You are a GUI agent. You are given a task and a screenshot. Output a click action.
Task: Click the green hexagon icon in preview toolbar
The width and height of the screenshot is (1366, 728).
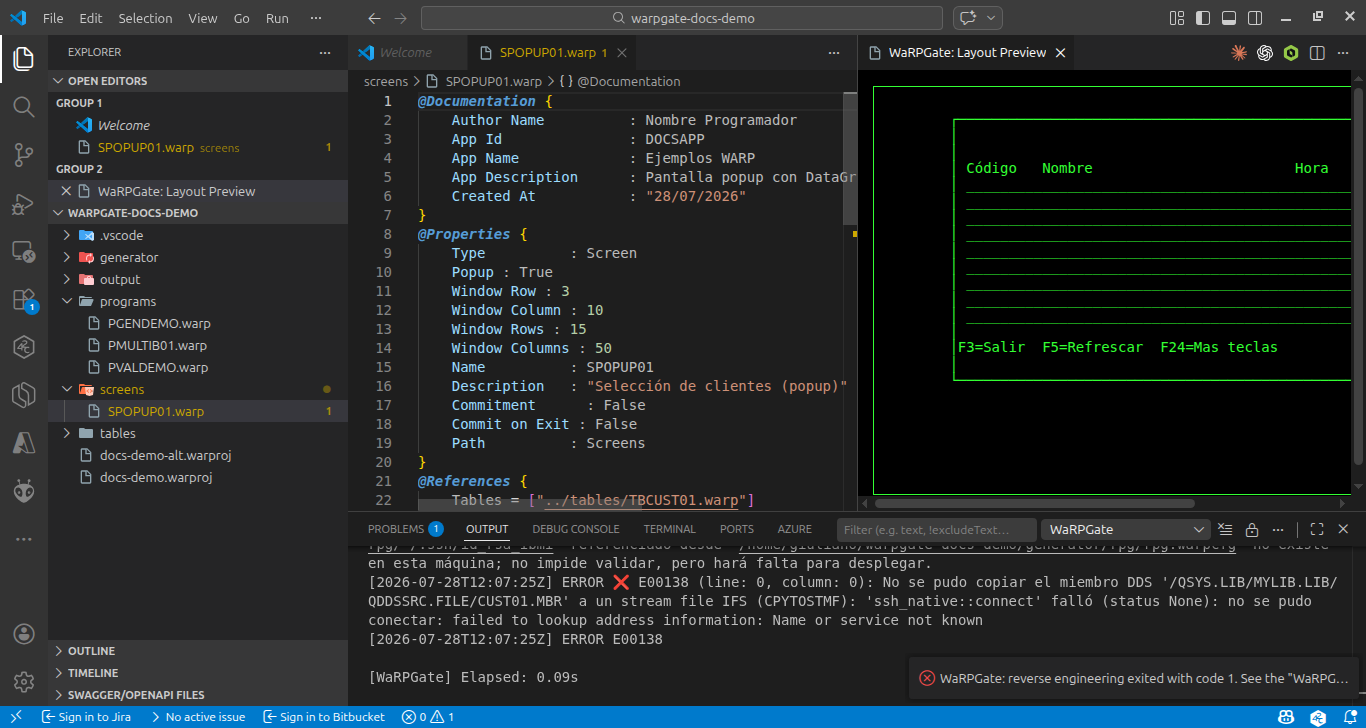click(1291, 53)
